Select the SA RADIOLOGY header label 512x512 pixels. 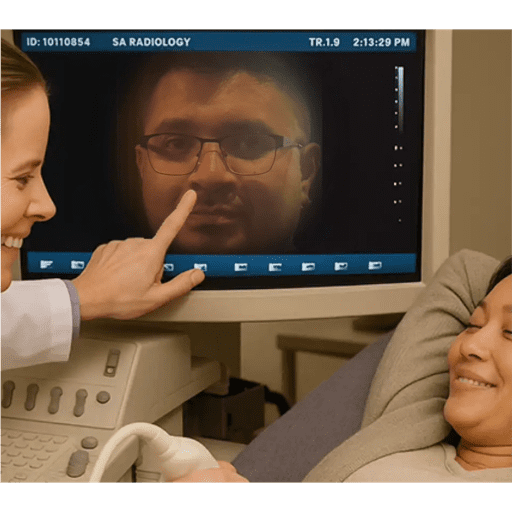[x=151, y=42]
